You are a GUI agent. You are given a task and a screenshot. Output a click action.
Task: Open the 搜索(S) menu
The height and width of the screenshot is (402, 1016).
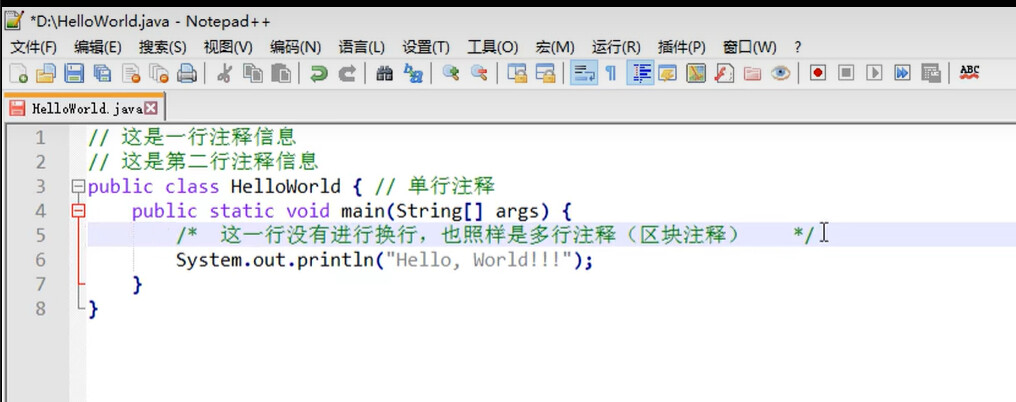(163, 47)
